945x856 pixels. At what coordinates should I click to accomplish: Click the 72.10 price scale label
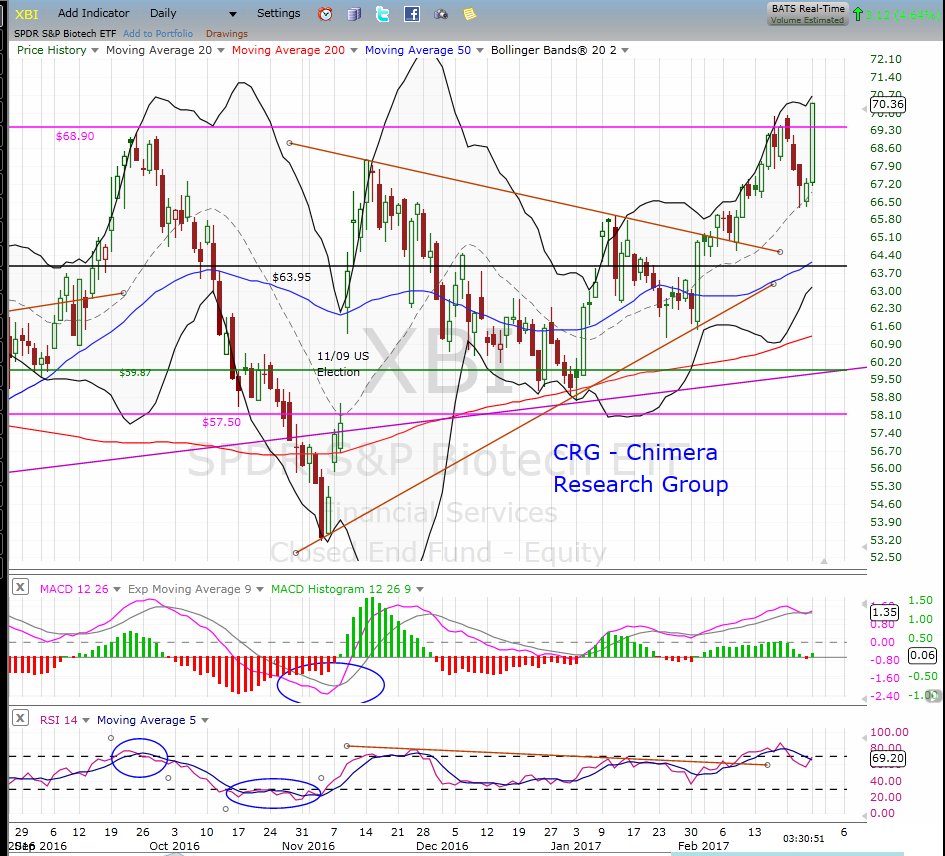[x=886, y=59]
